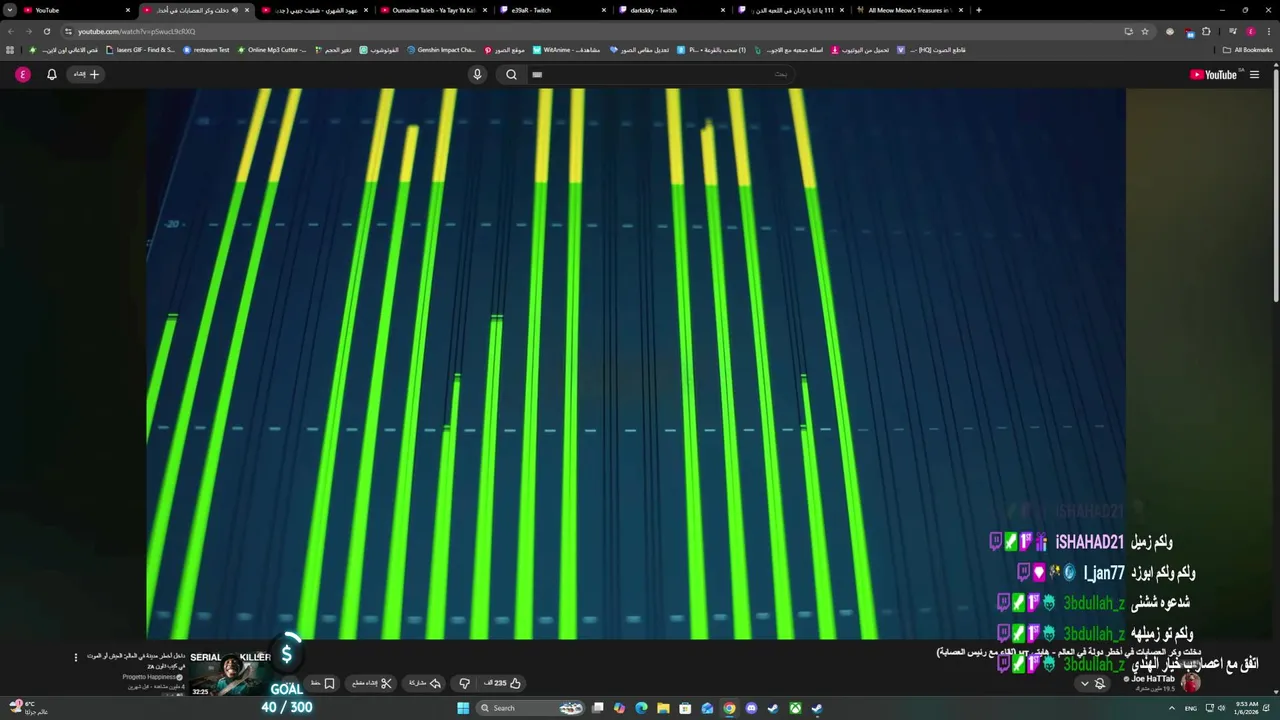Viewport: 1280px width, 720px height.
Task: Open restream Test bookmark
Action: coord(206,49)
